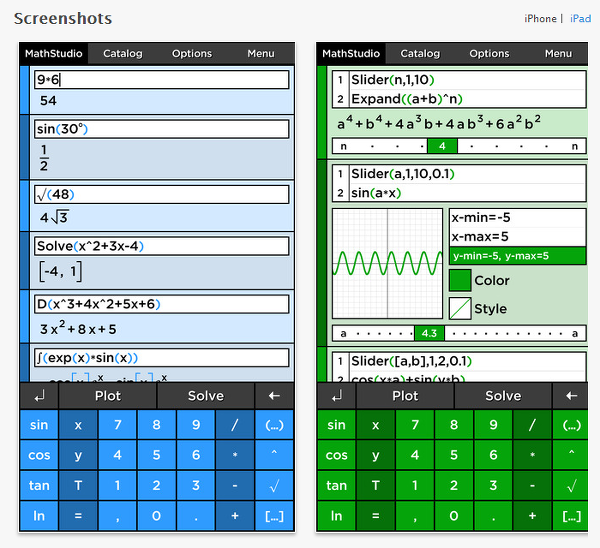Image resolution: width=600 pixels, height=548 pixels.
Task: Tap the T key on blue keypad
Action: tap(78, 486)
